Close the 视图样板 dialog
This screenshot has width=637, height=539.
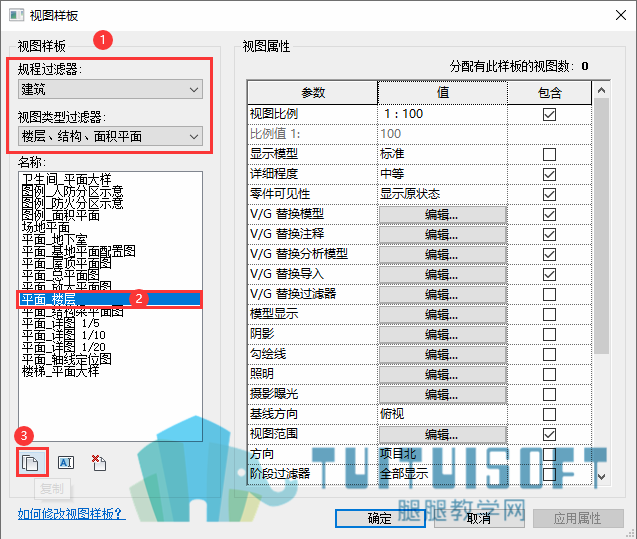tap(620, 15)
